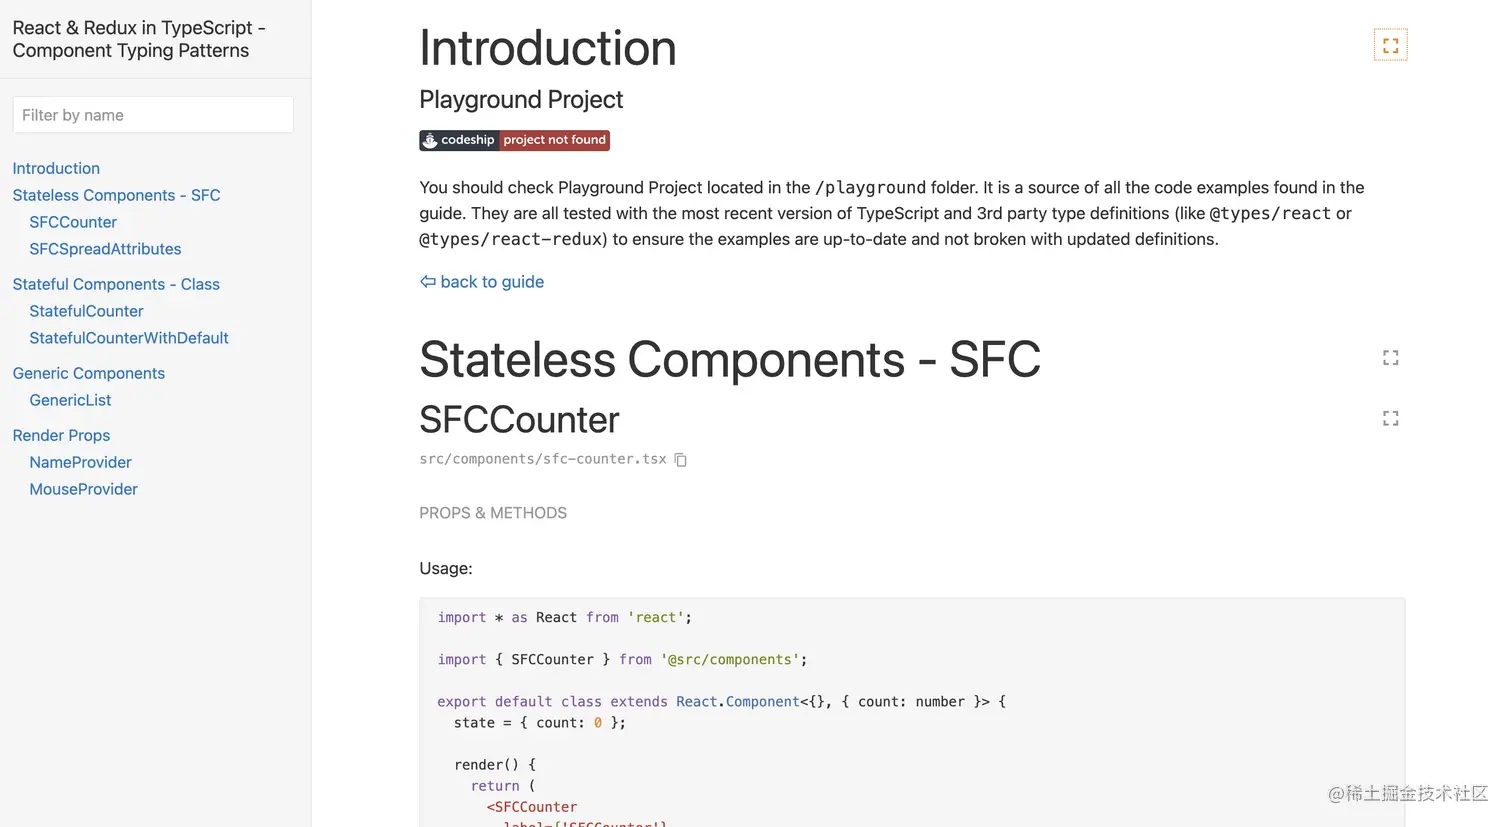
Task: Select GenericList in sidebar
Action: 70,400
